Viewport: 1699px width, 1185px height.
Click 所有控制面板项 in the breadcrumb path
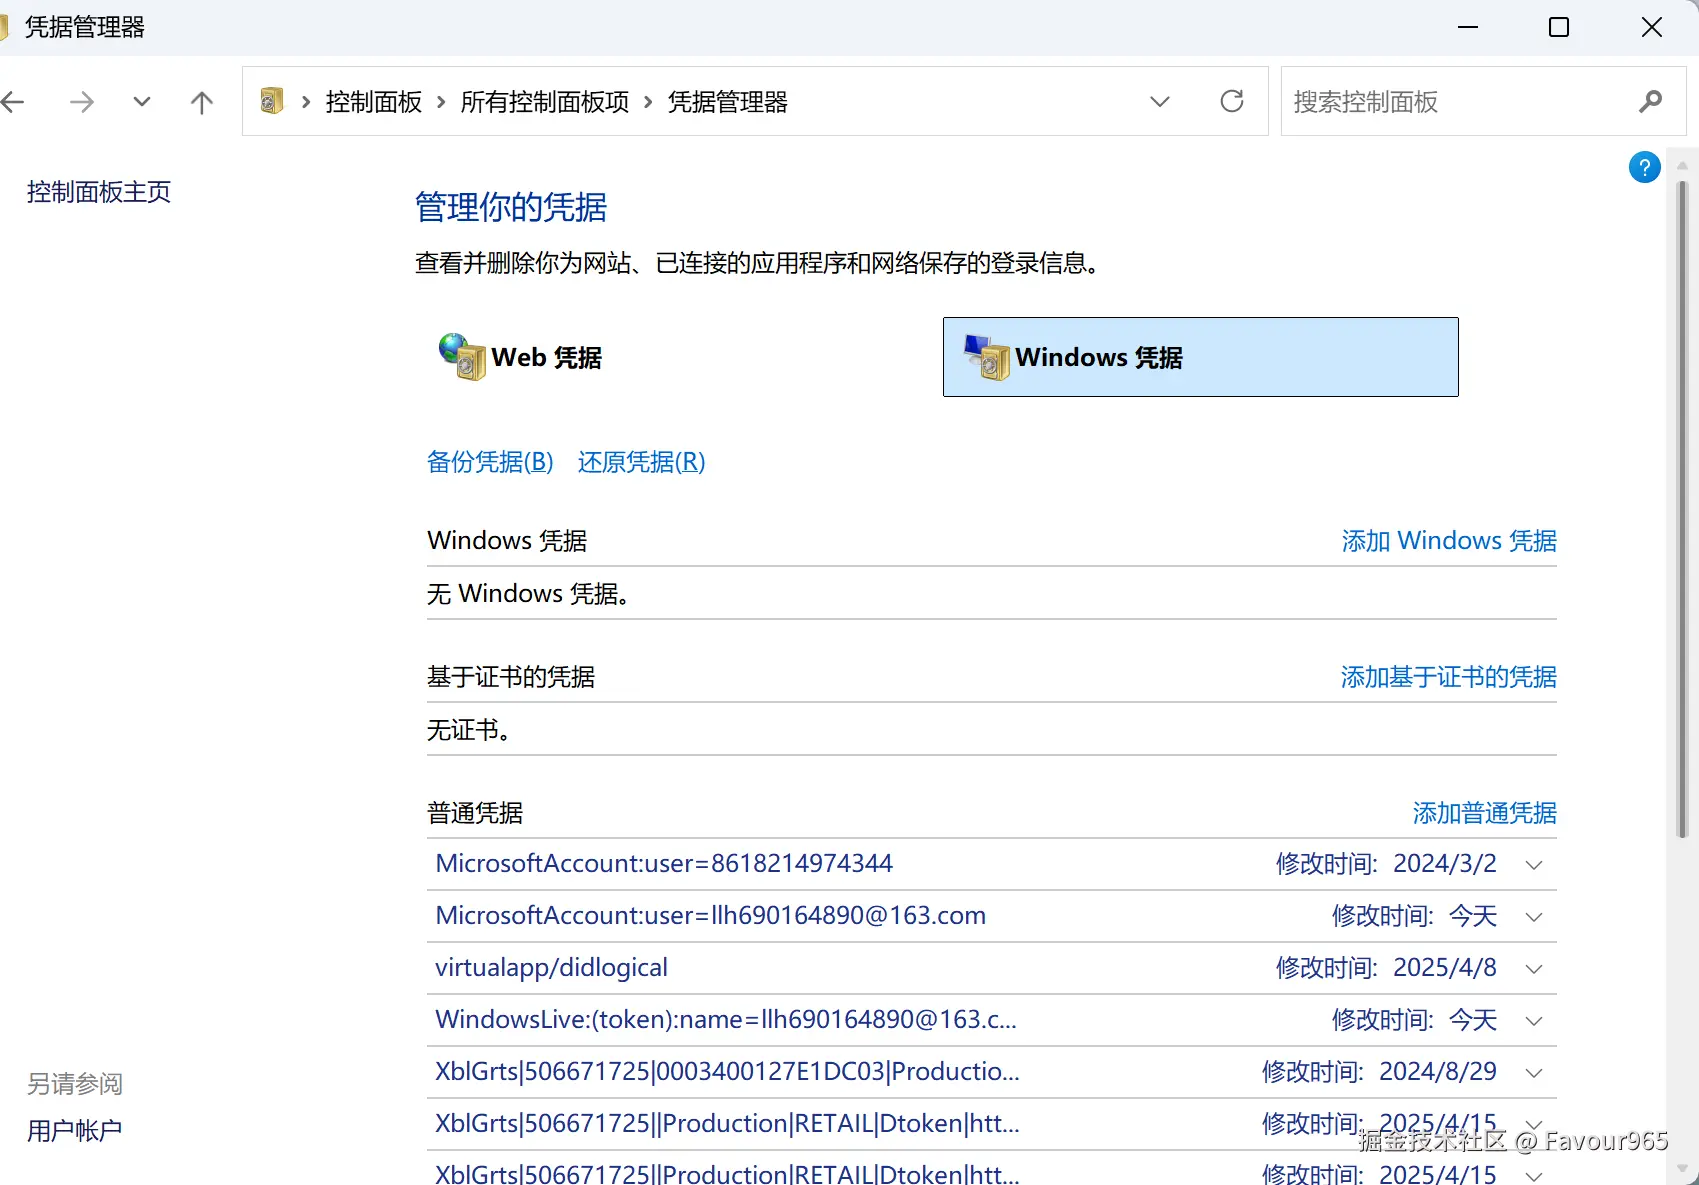pos(545,102)
